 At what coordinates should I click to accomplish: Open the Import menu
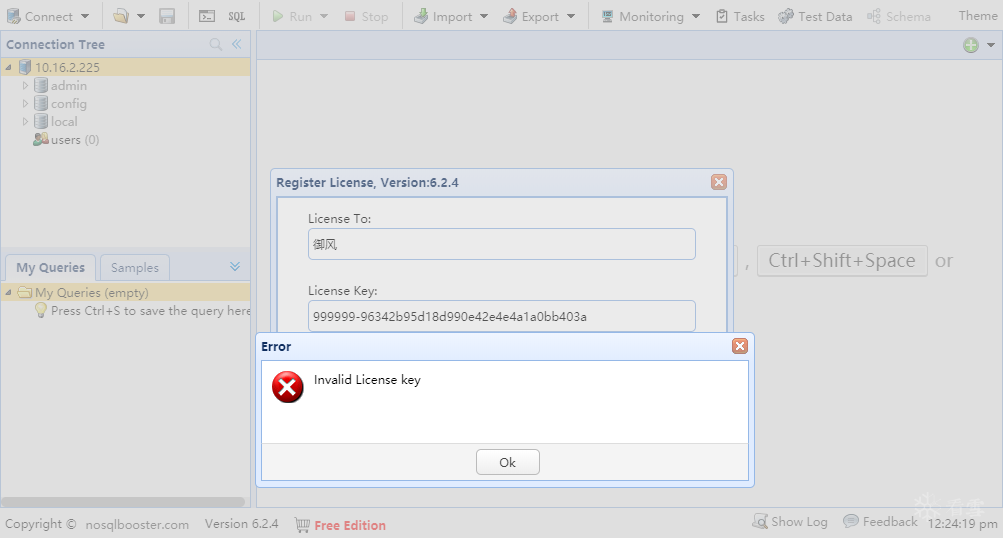(x=450, y=17)
